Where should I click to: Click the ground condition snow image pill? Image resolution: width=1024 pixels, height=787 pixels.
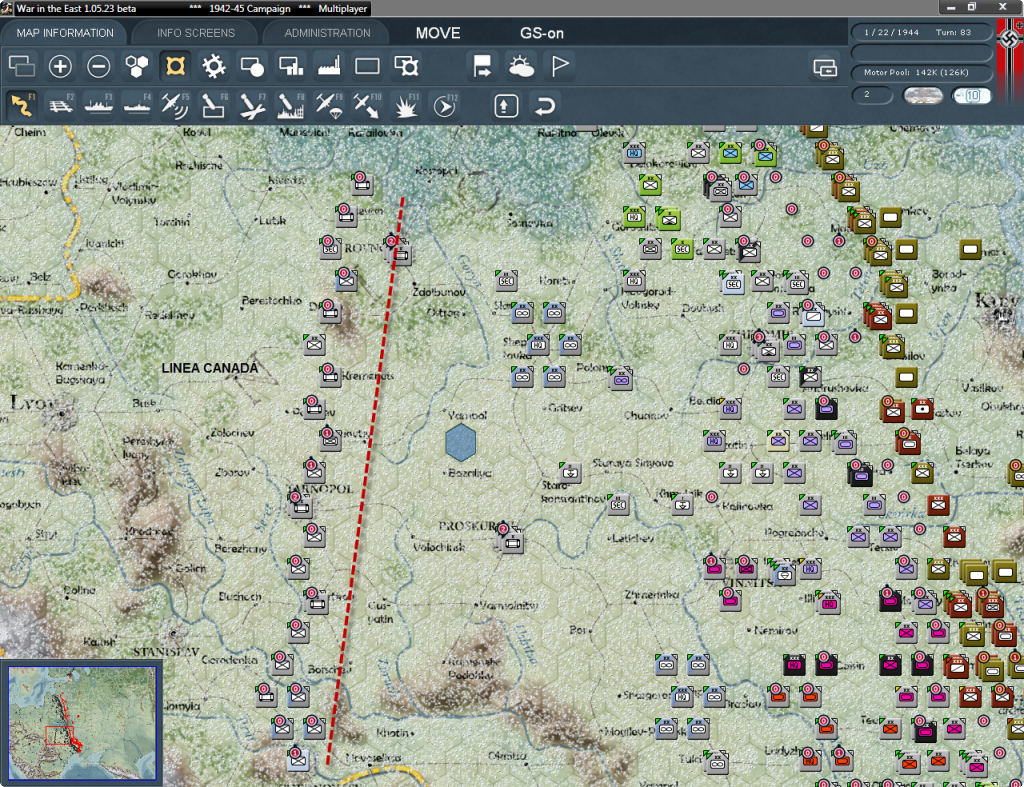[x=923, y=95]
